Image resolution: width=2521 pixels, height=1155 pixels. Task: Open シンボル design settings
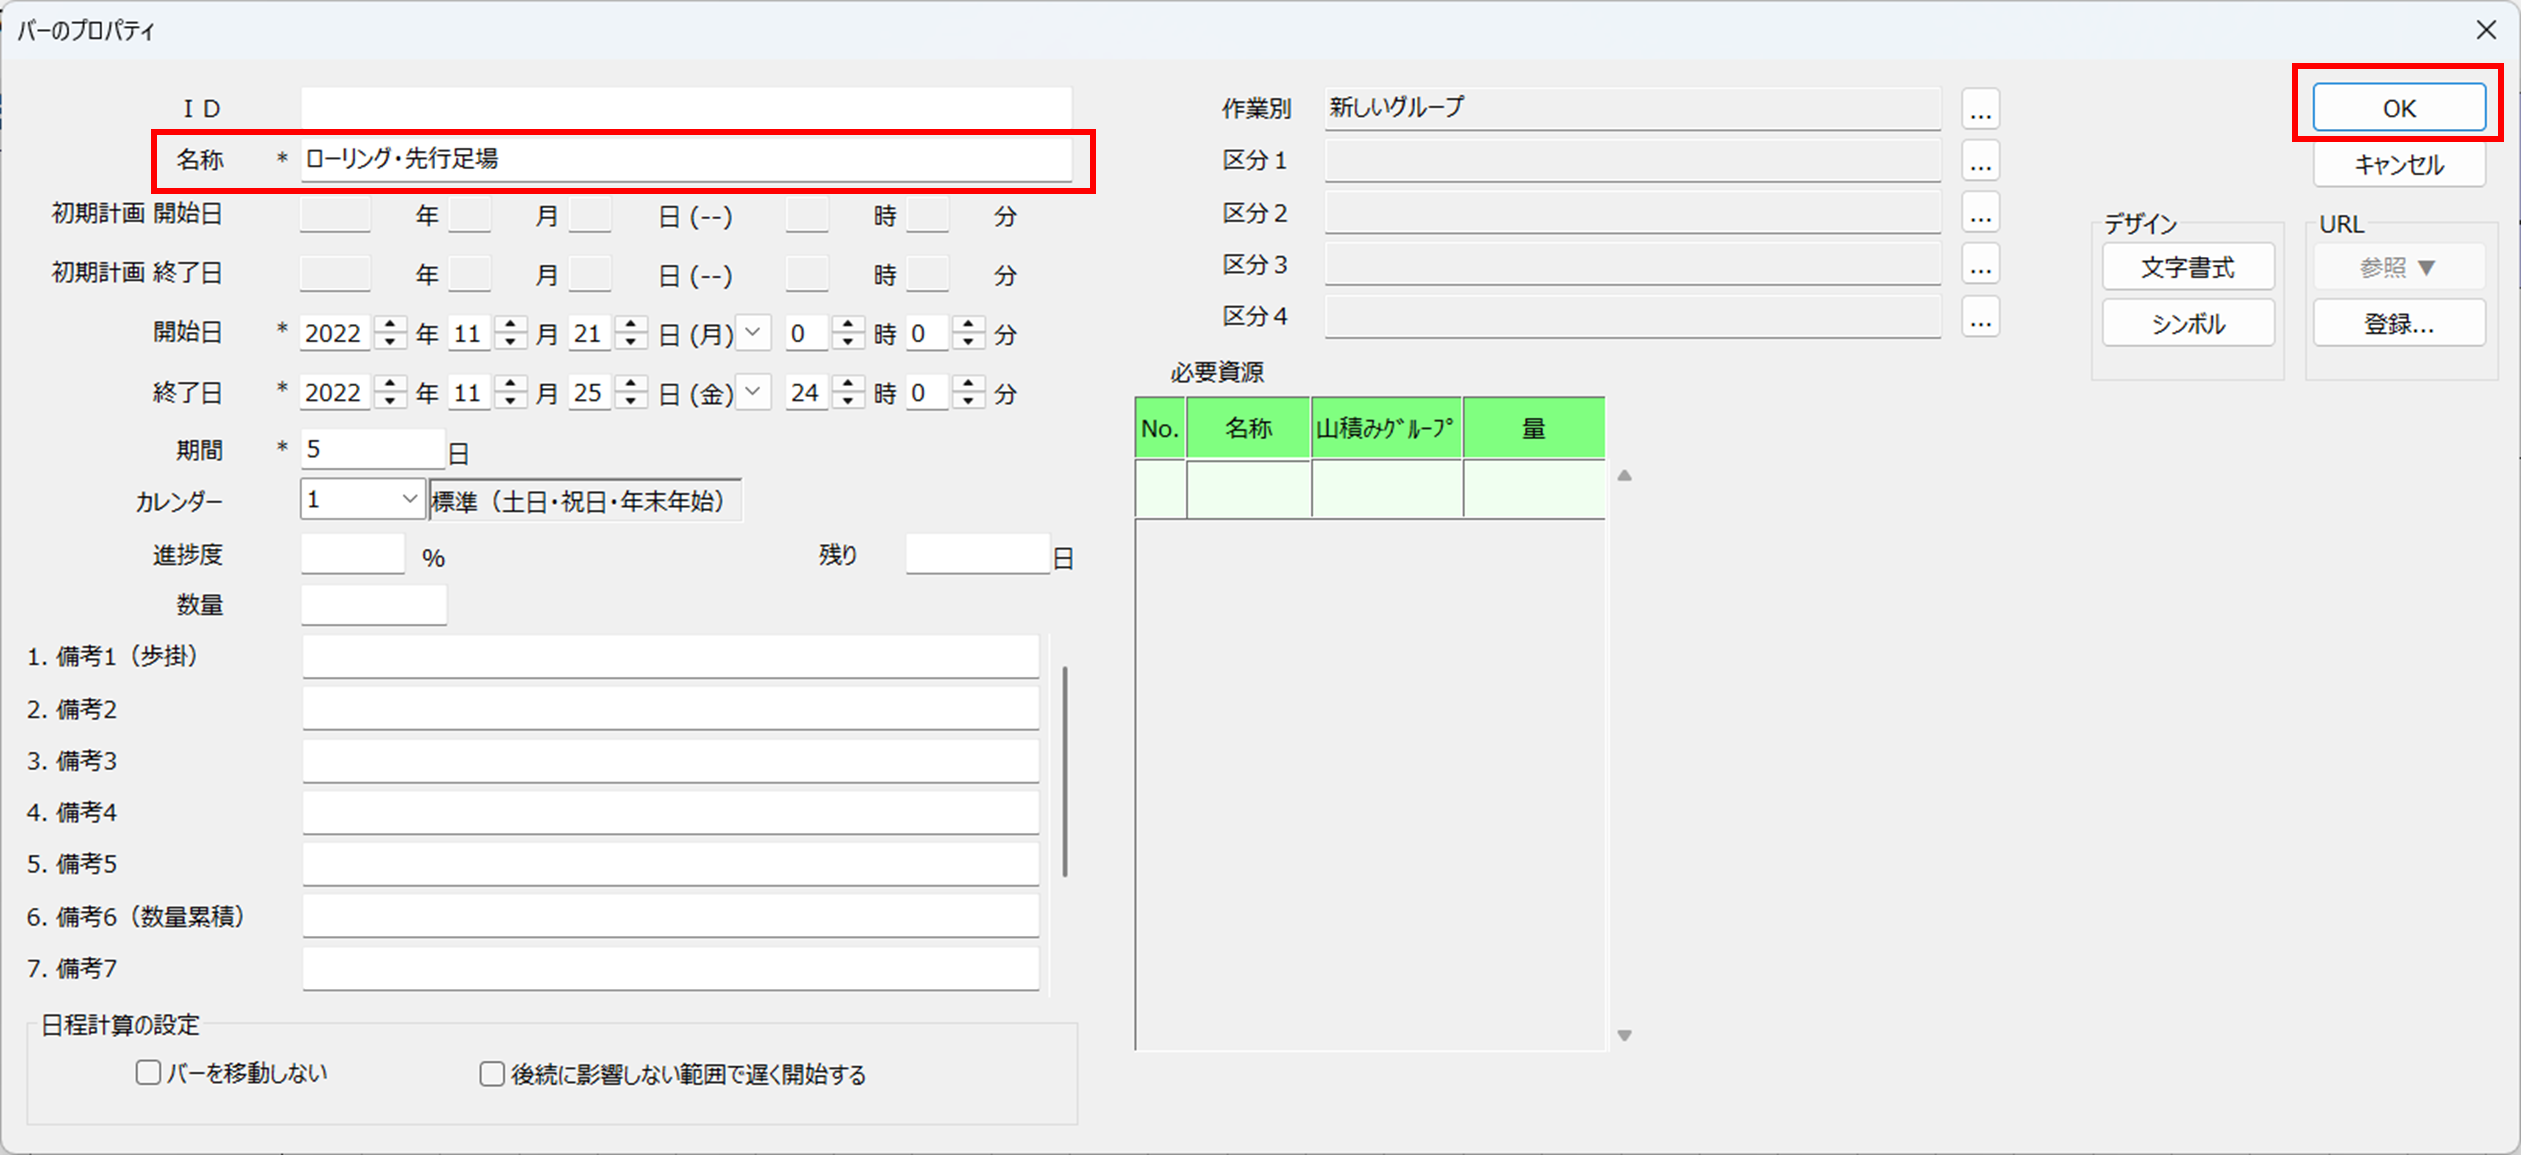point(2187,323)
